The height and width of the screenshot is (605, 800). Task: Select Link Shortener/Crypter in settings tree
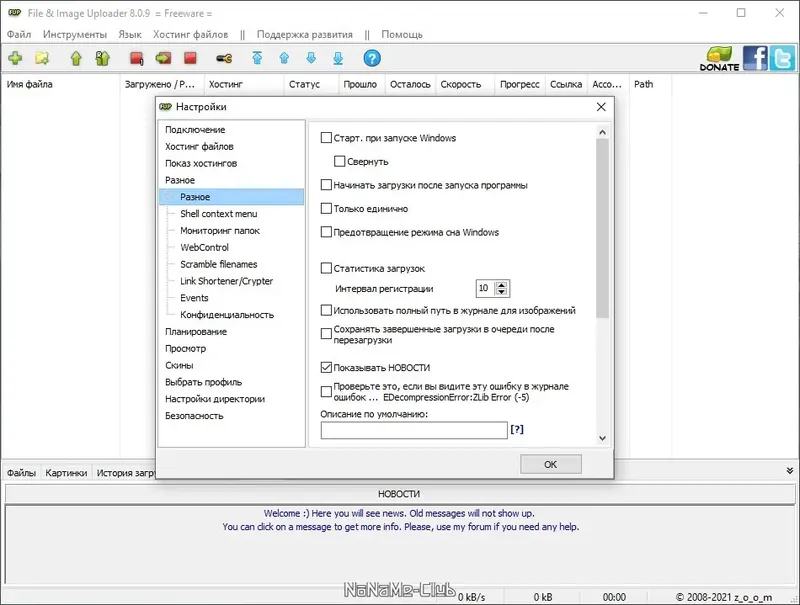[x=226, y=281]
